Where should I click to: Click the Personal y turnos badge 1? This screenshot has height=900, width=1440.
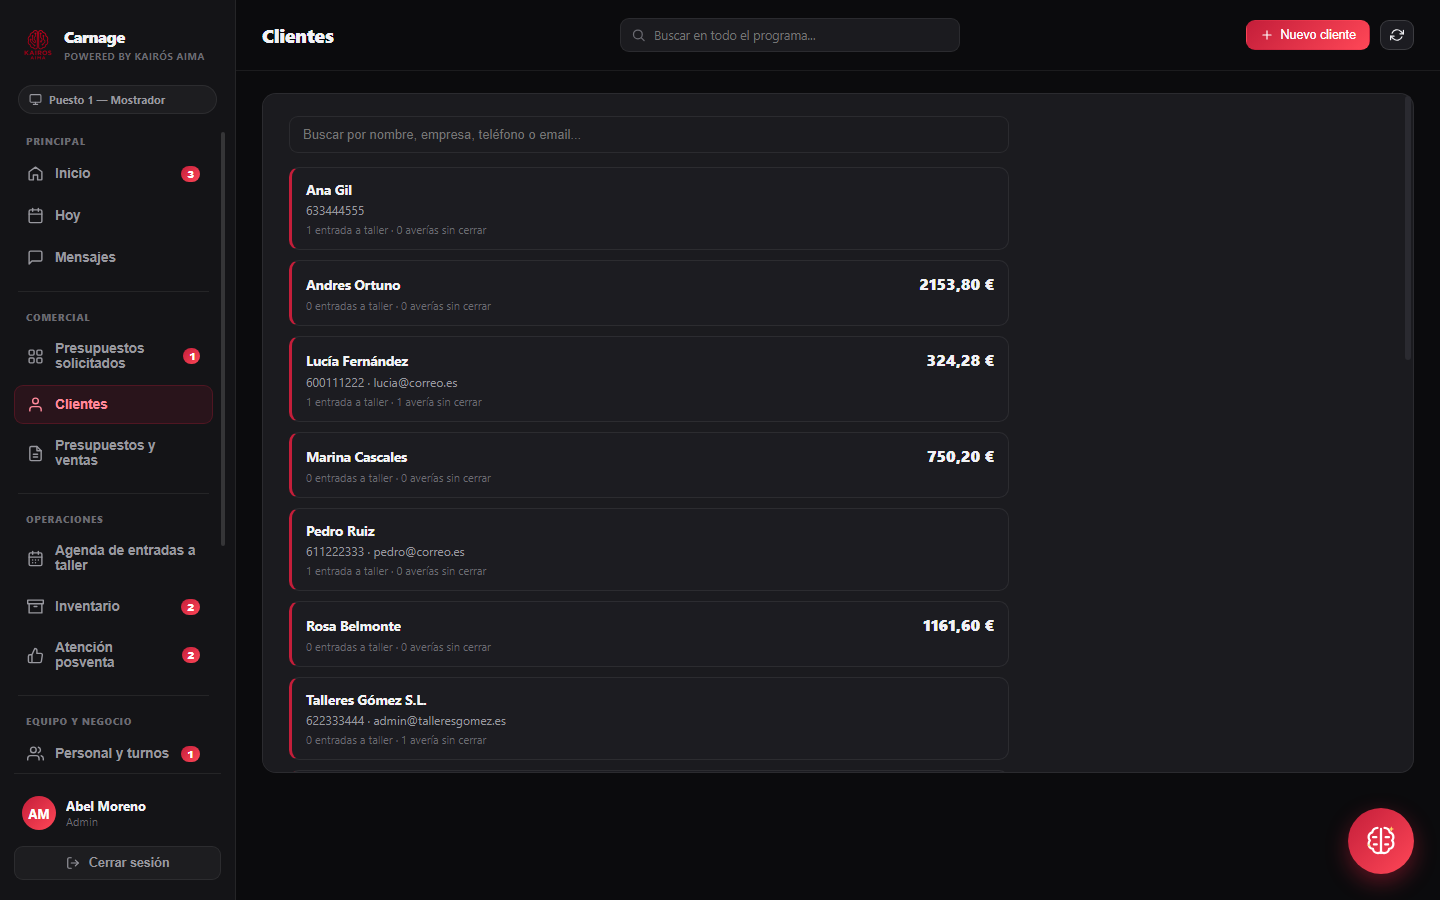[191, 754]
